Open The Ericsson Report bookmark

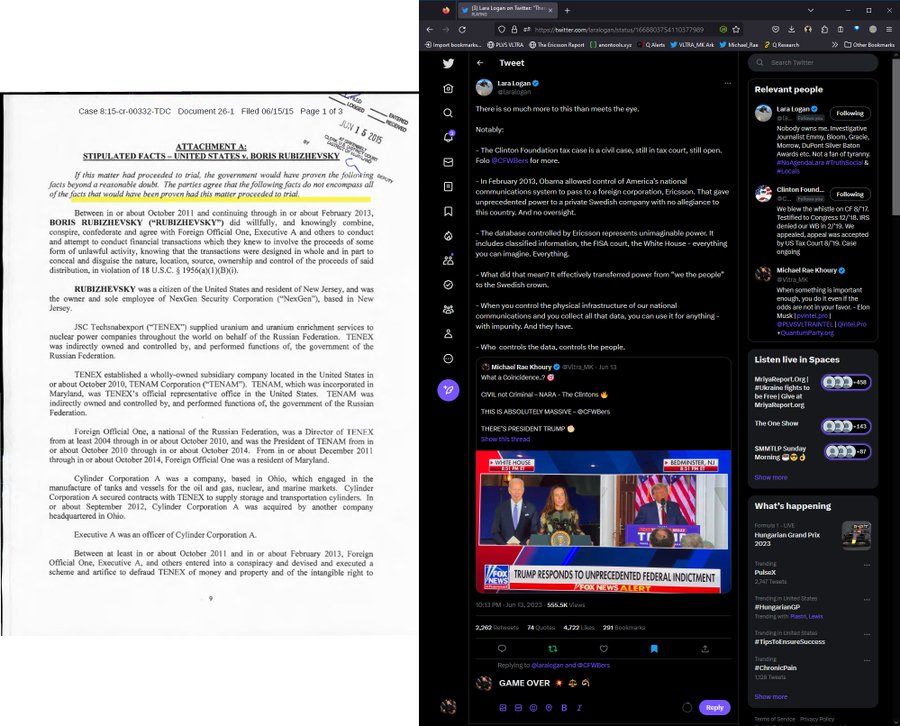click(556, 45)
